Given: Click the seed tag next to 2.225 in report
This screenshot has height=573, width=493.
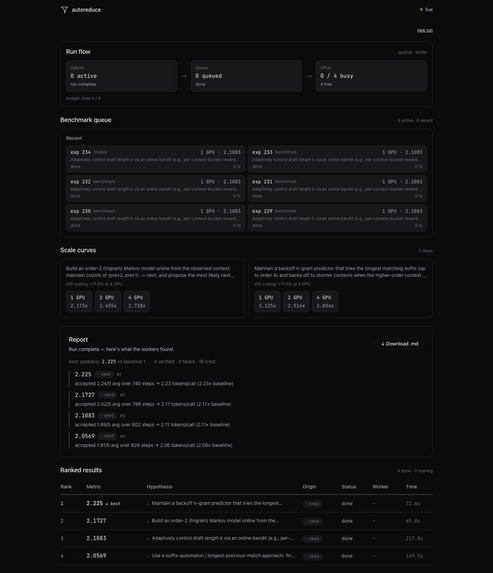Looking at the screenshot, I should [104, 375].
